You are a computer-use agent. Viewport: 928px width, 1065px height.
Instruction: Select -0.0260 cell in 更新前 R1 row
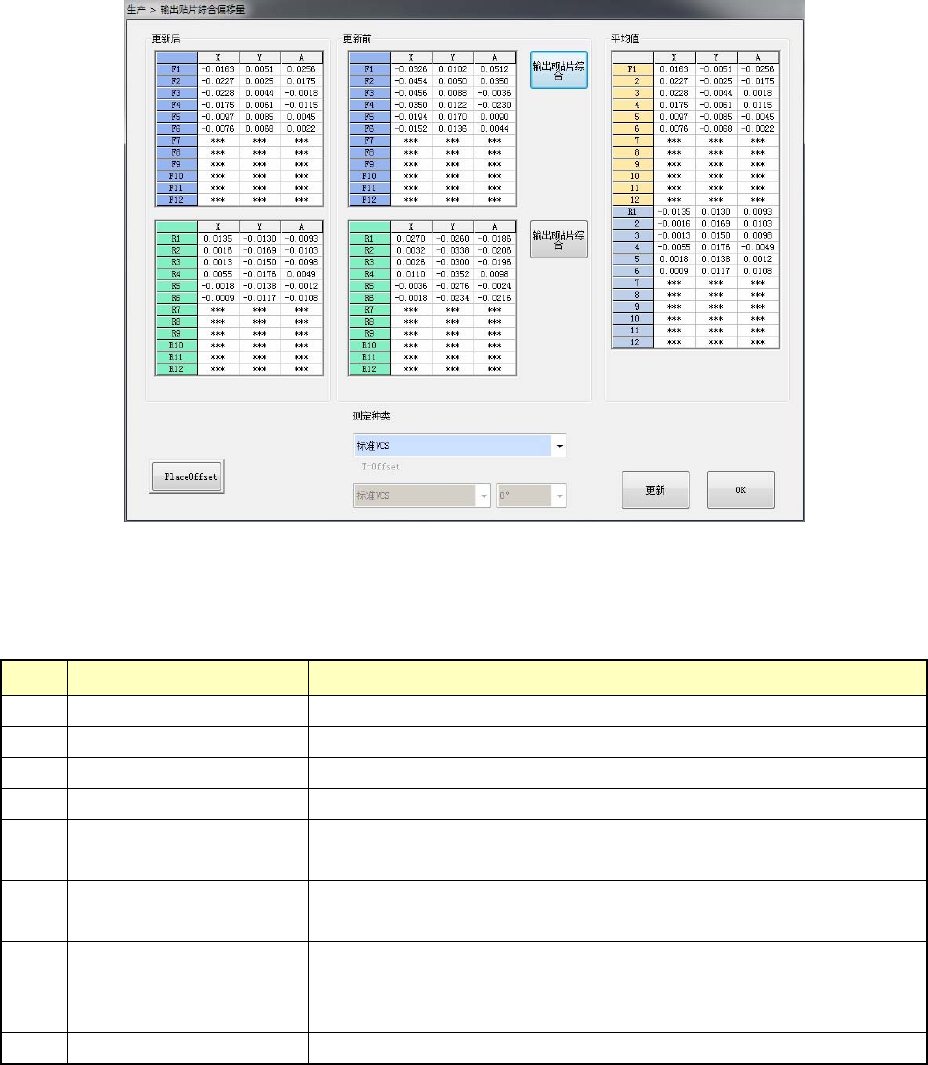[452, 239]
